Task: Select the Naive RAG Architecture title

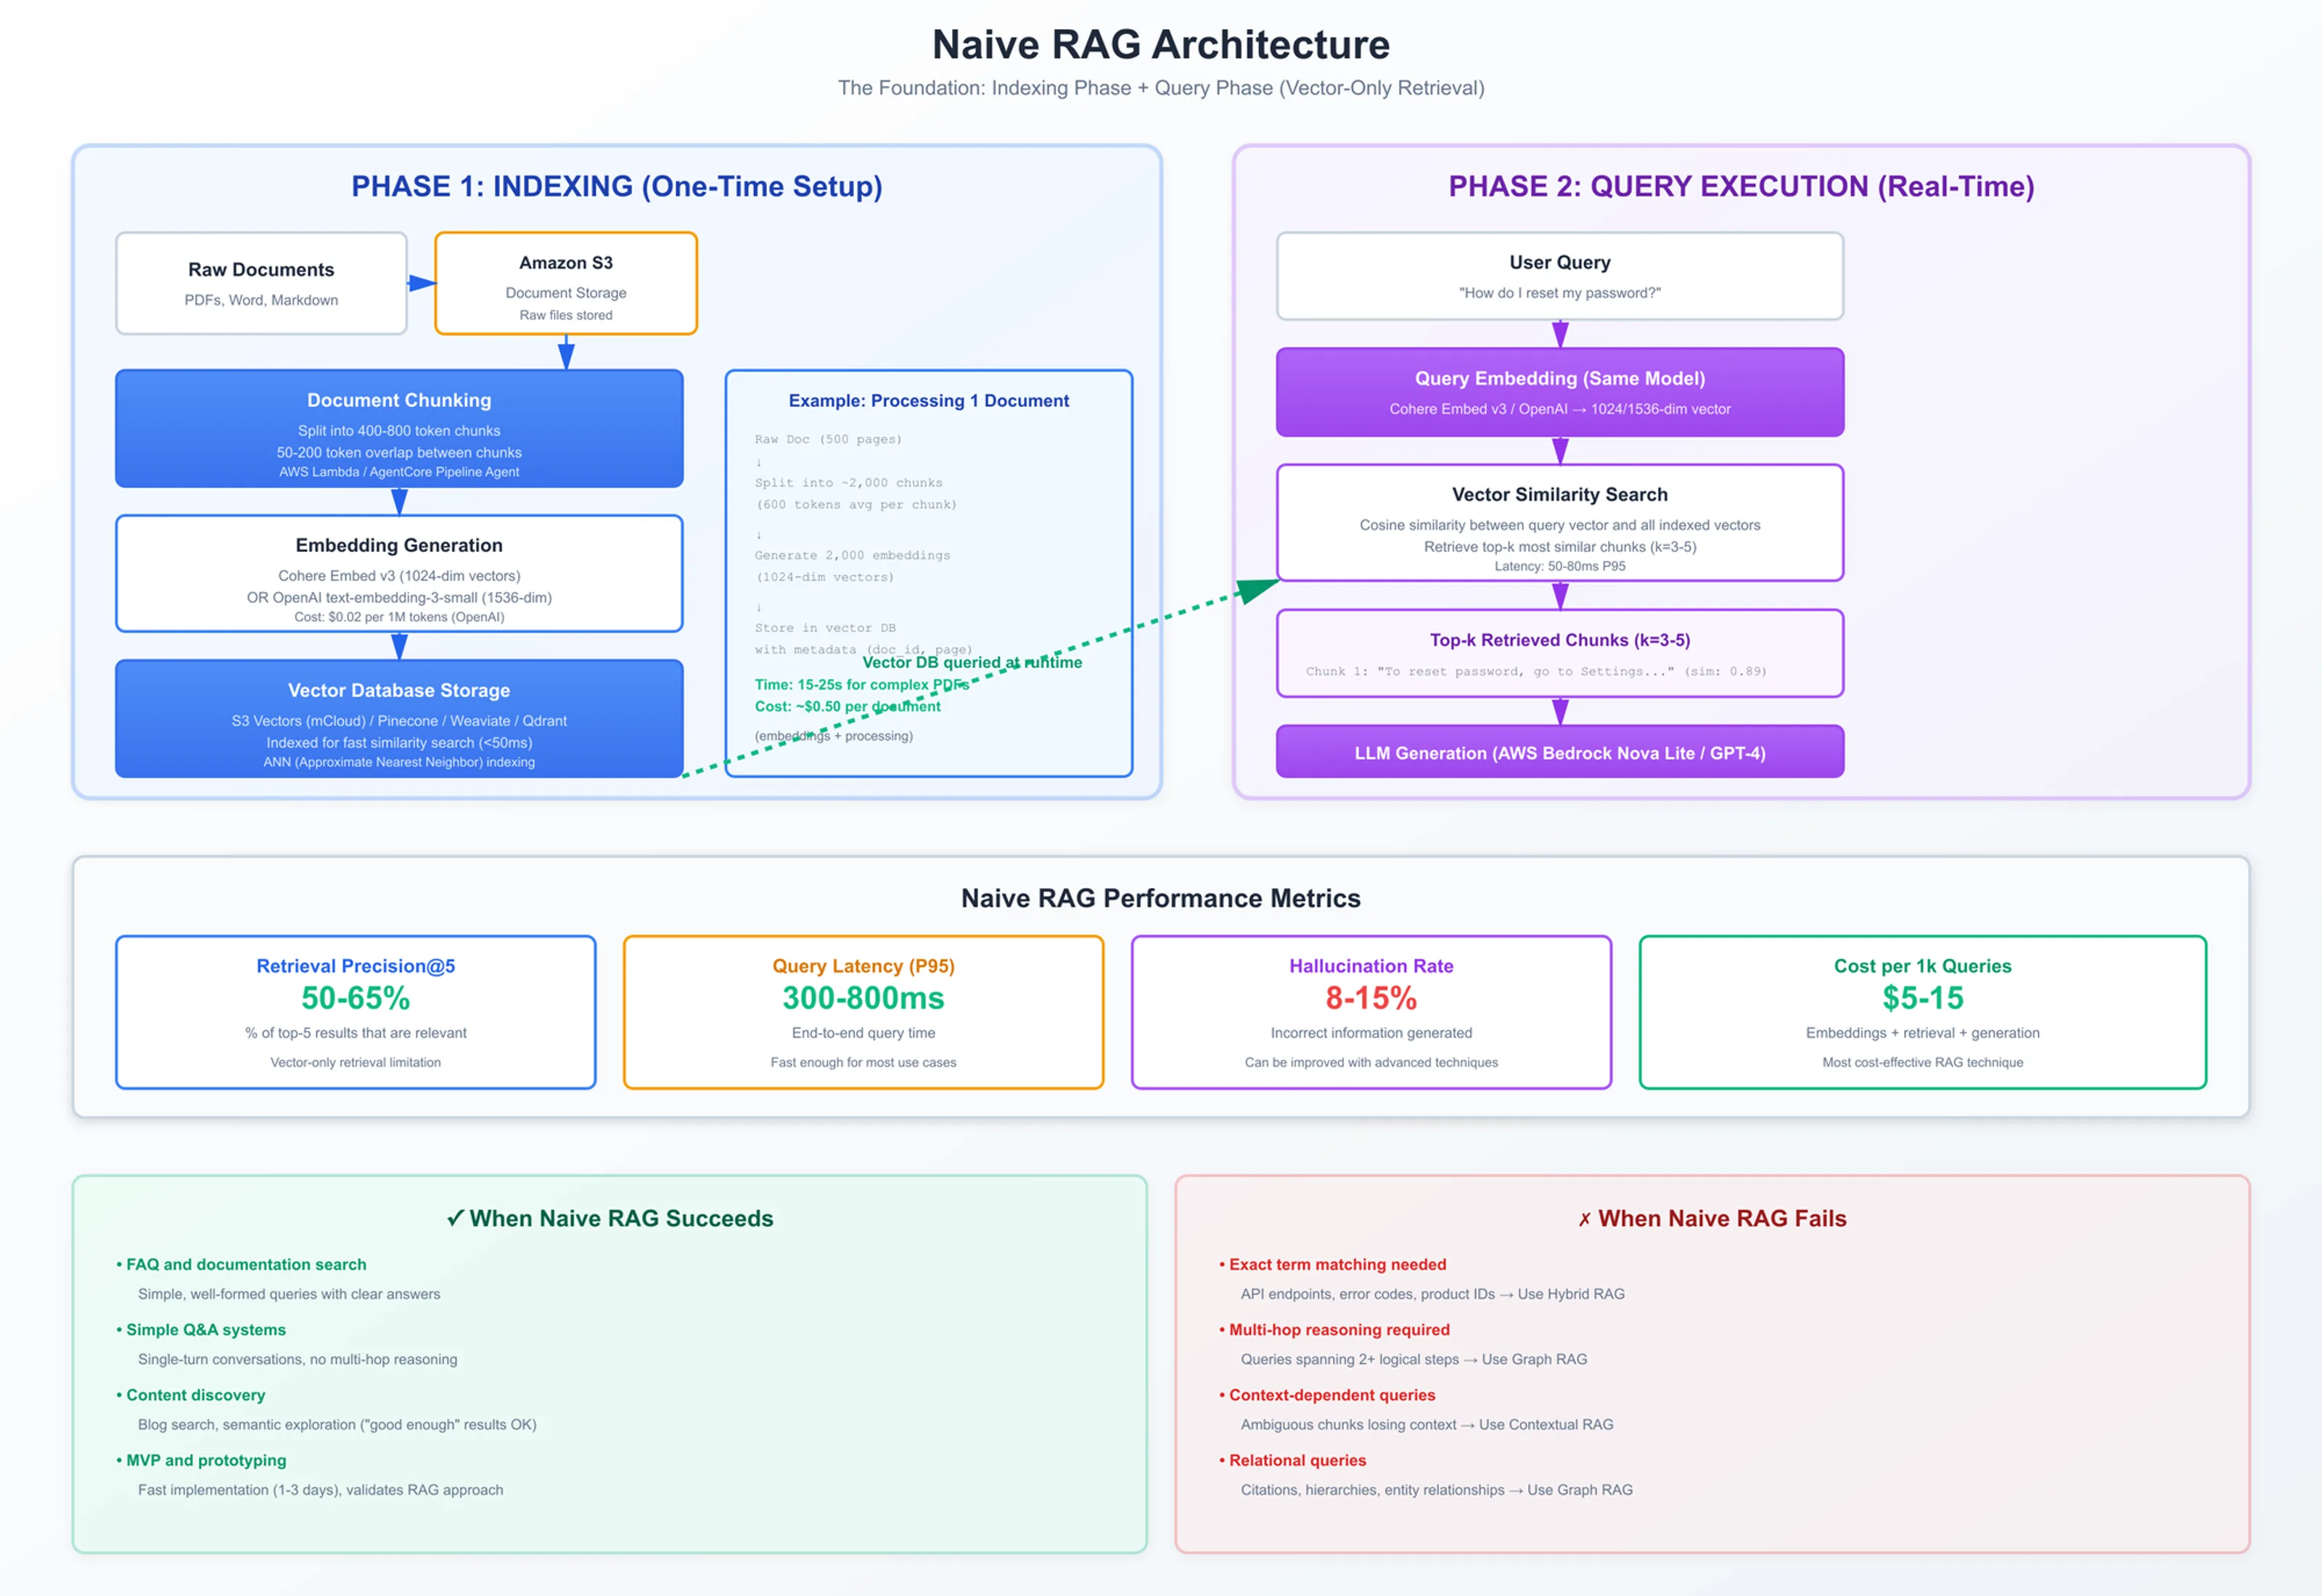Action: click(1161, 45)
